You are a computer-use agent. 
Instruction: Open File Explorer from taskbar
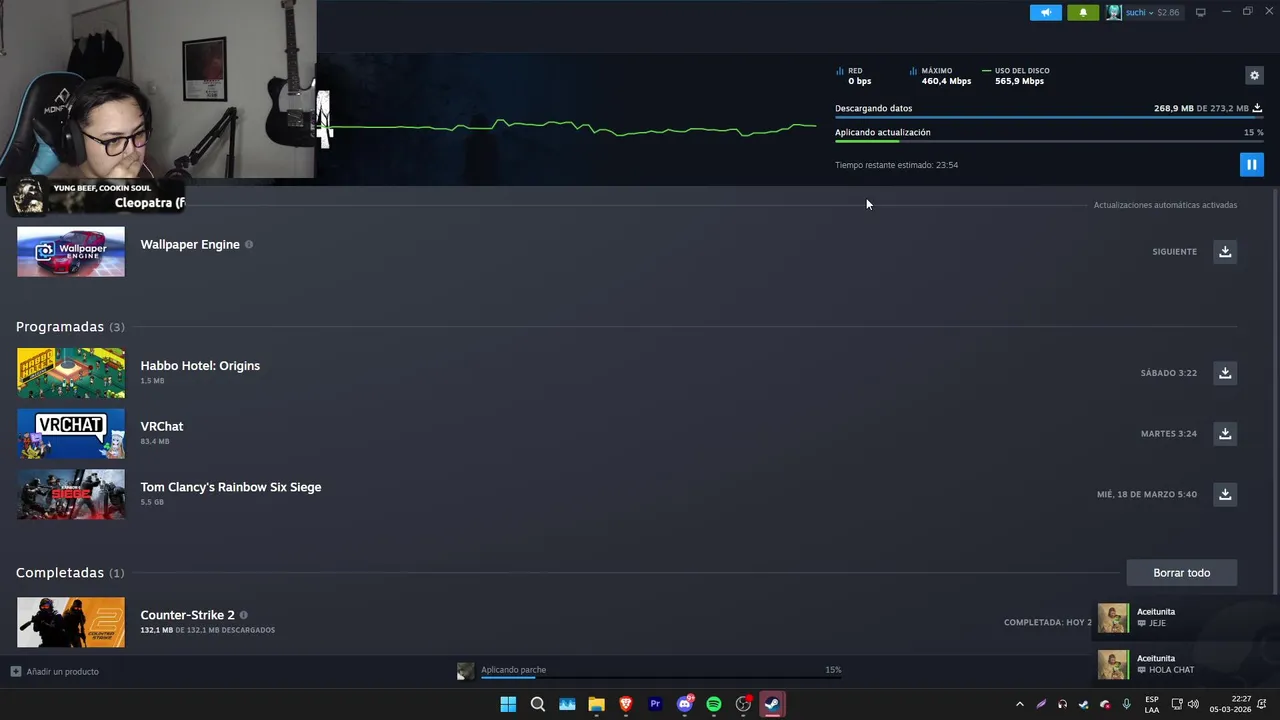pos(596,704)
